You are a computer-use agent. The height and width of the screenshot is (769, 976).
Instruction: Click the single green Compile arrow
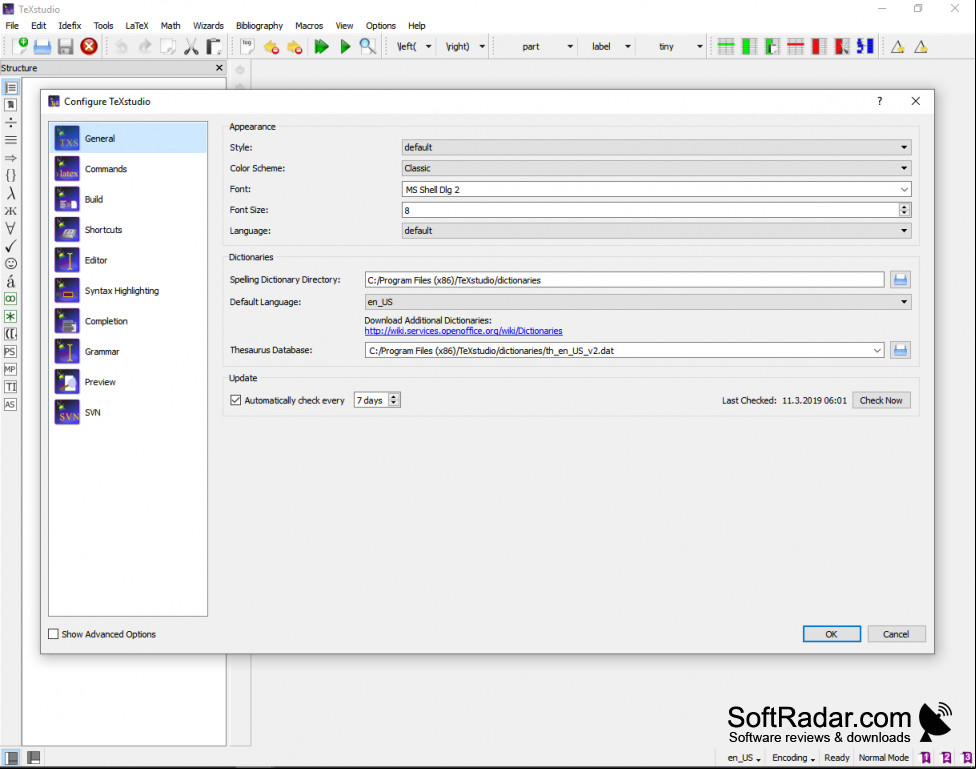[345, 46]
